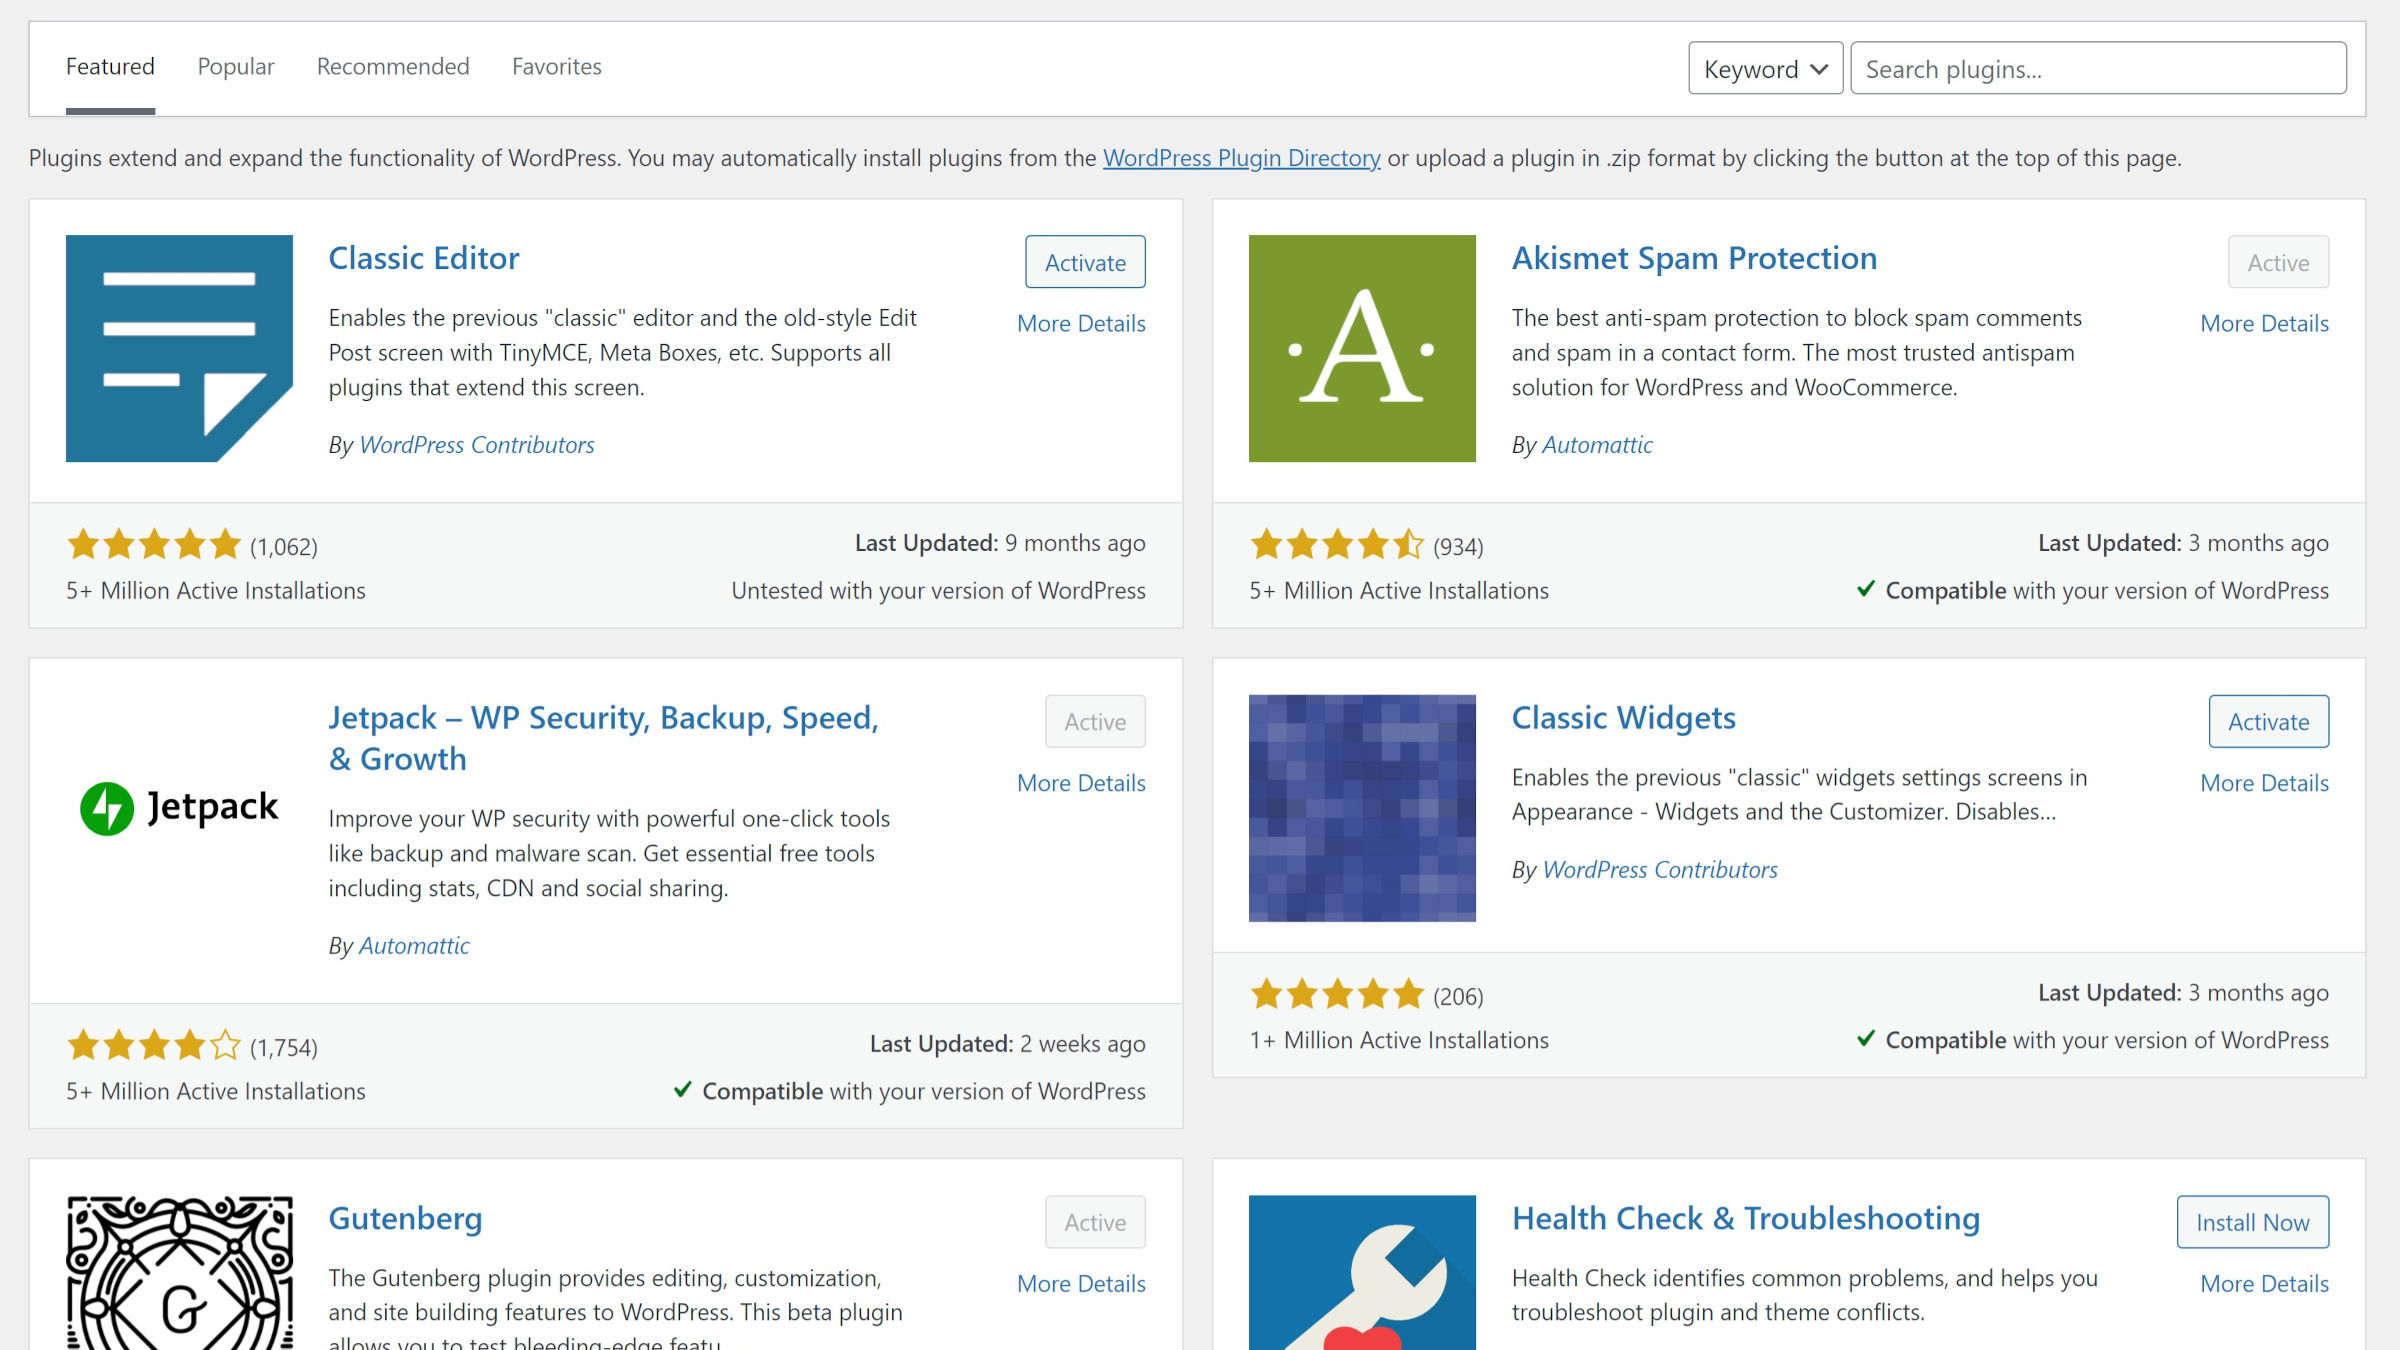2400x1350 pixels.
Task: Open More Details for Jetpack
Action: (x=1081, y=783)
